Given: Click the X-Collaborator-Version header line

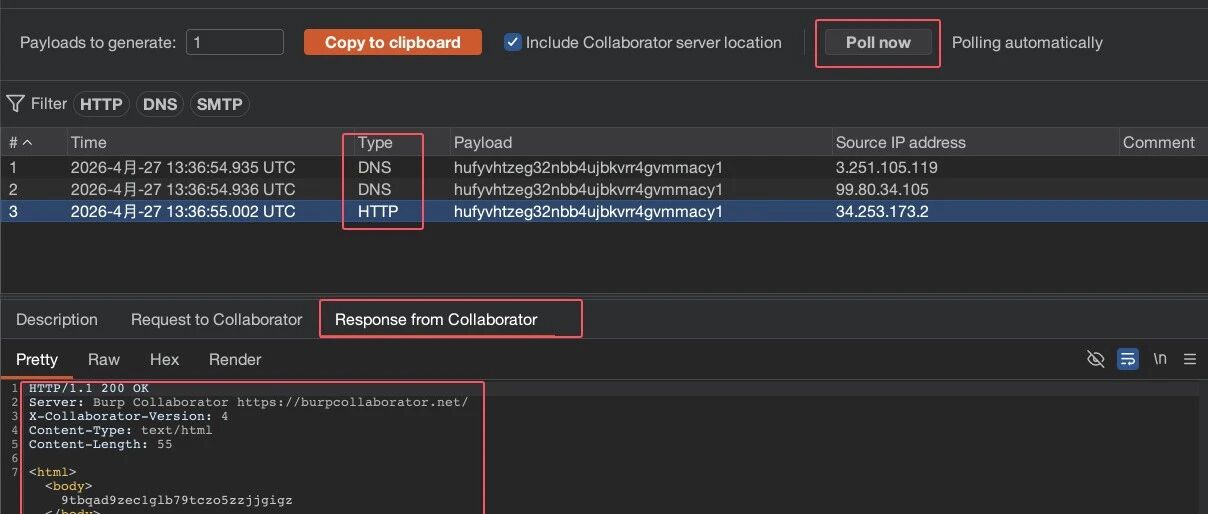Looking at the screenshot, I should click(x=129, y=416).
